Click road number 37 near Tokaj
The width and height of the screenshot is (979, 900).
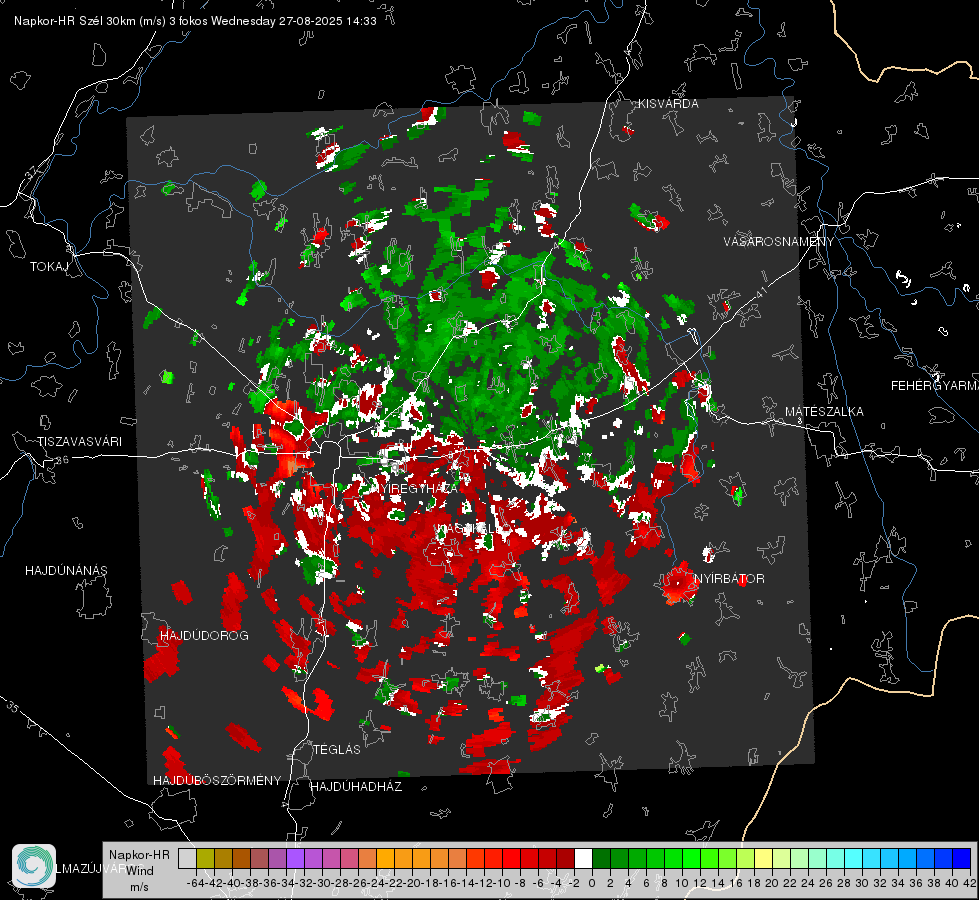32,171
